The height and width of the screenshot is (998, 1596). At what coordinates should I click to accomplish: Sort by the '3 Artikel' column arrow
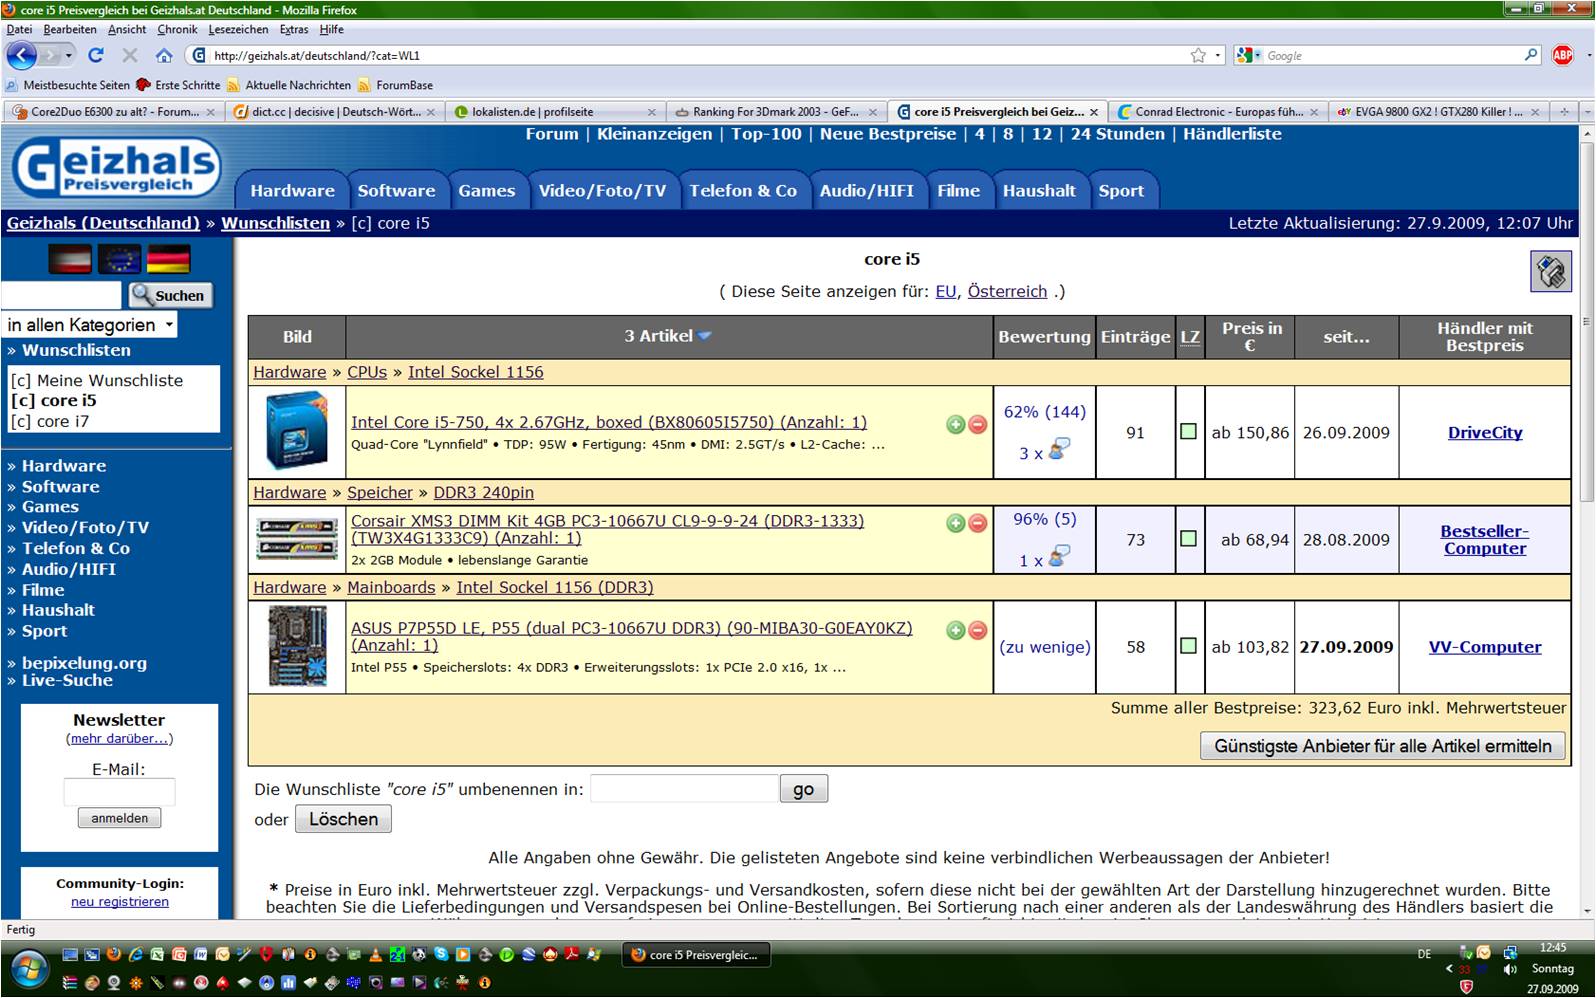[704, 336]
